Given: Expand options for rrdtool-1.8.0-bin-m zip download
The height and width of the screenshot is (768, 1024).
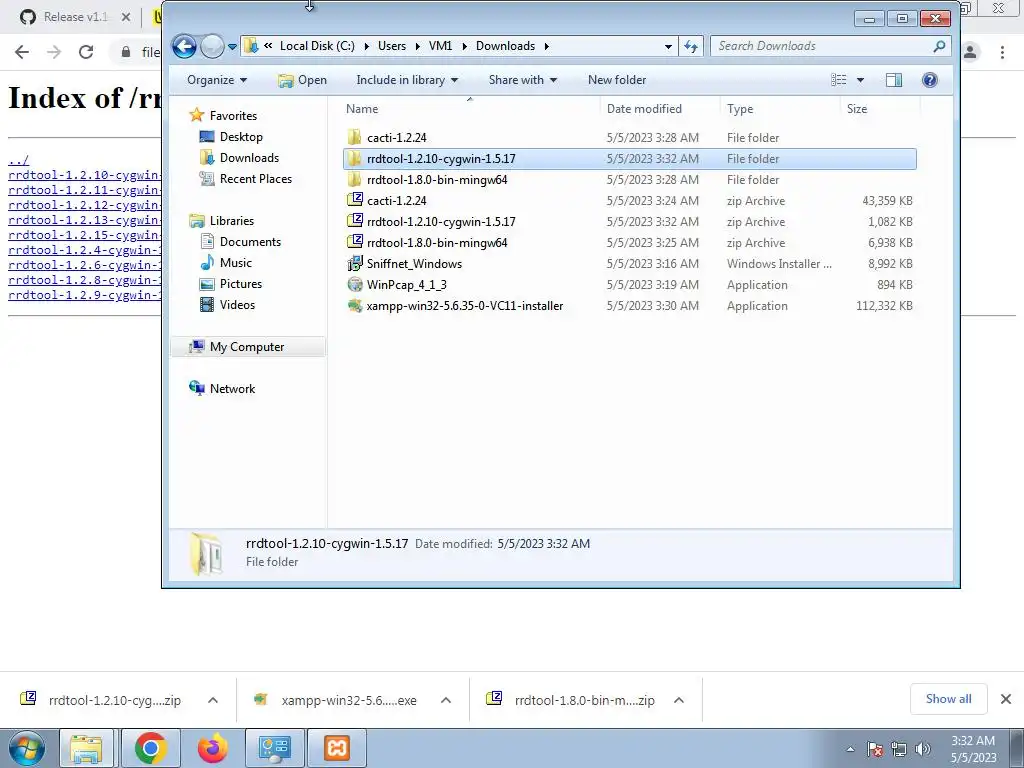Looking at the screenshot, I should tap(679, 700).
